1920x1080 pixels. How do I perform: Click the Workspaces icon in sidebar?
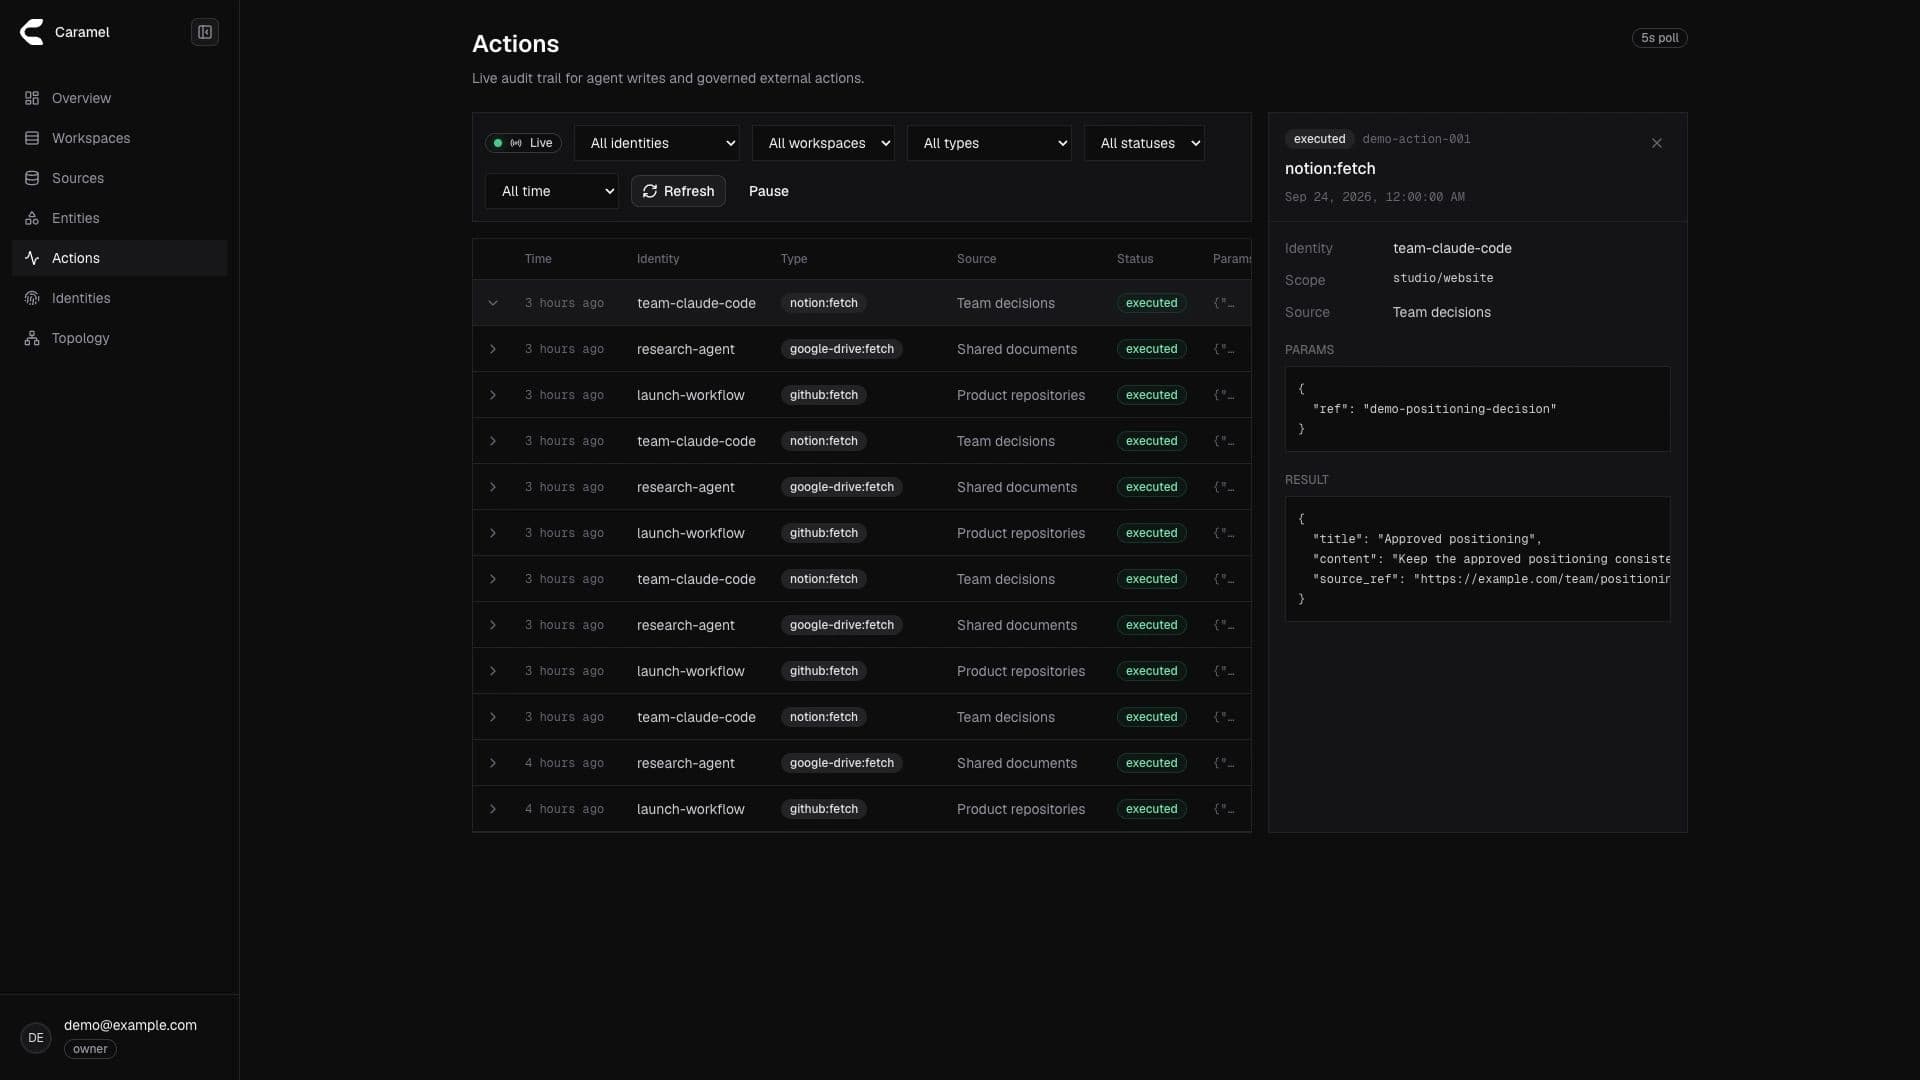[x=32, y=138]
